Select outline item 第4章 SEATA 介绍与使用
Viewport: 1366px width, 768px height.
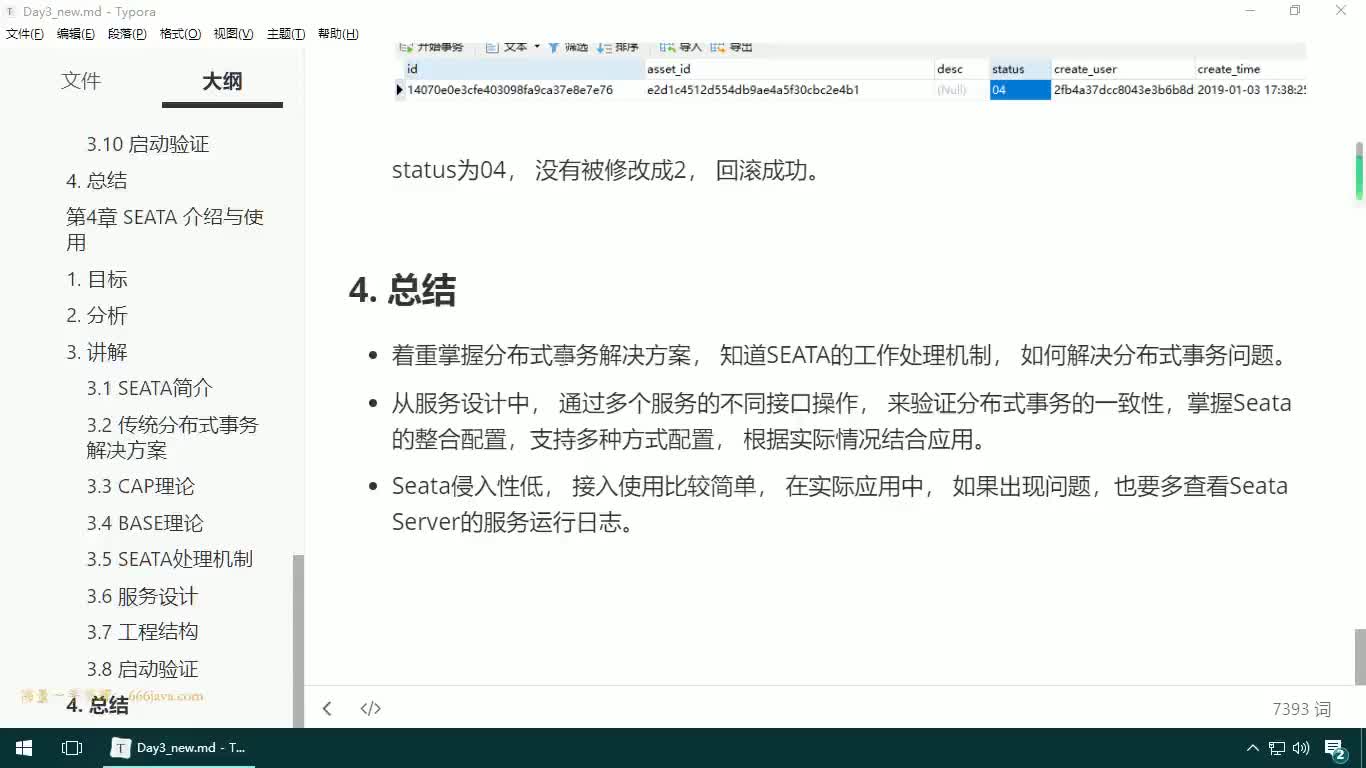coord(165,230)
